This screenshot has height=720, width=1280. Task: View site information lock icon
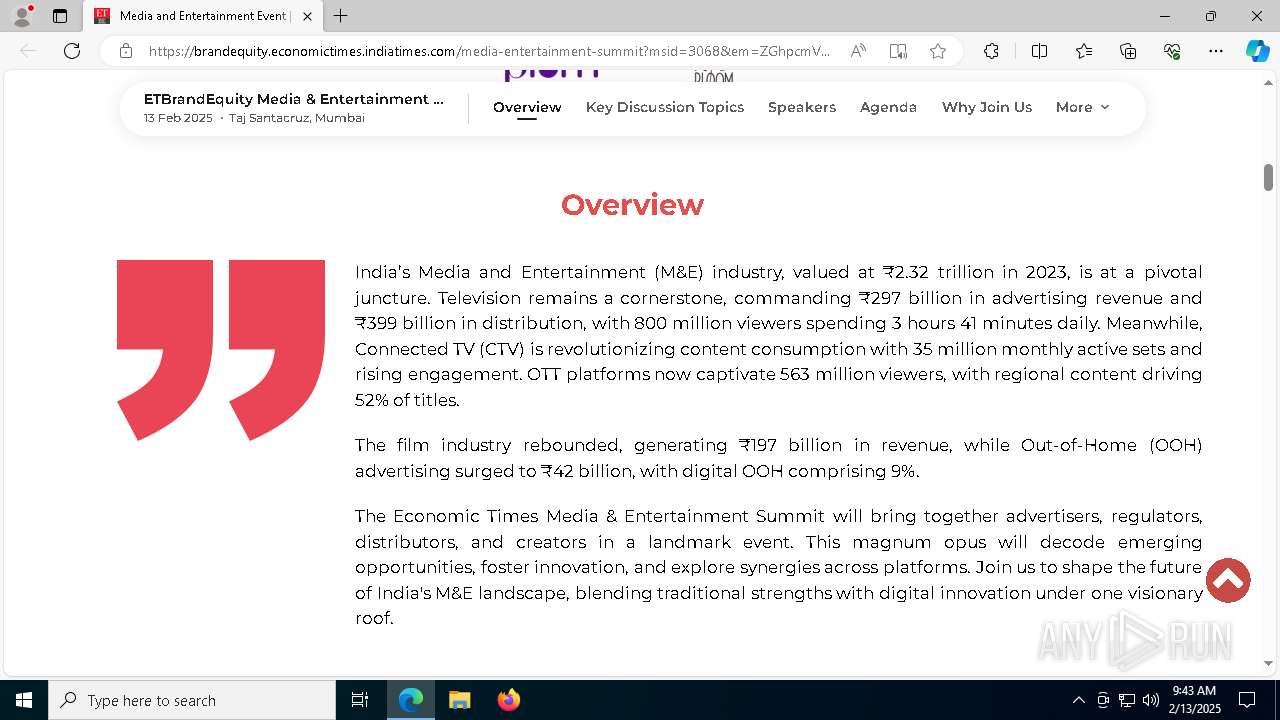click(x=126, y=51)
